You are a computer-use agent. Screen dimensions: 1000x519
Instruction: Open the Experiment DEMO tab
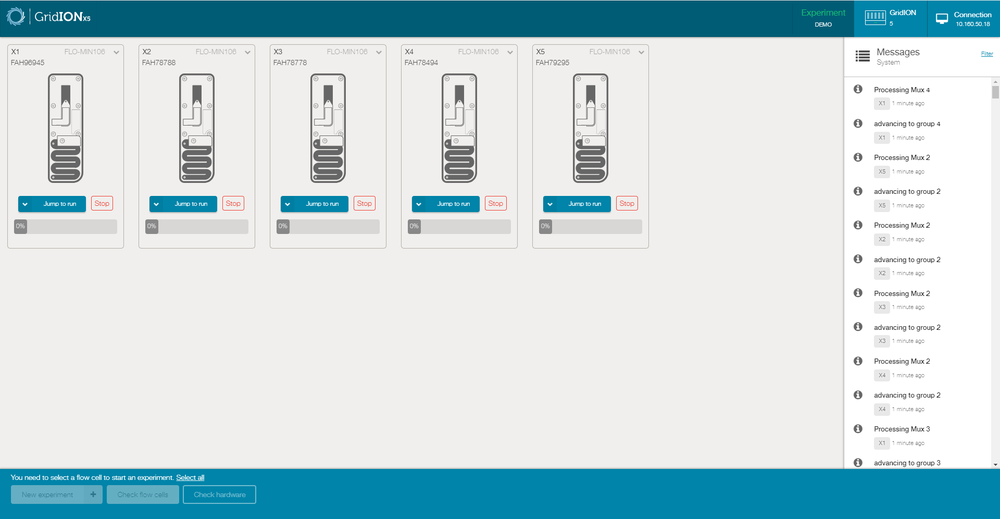[x=823, y=18]
